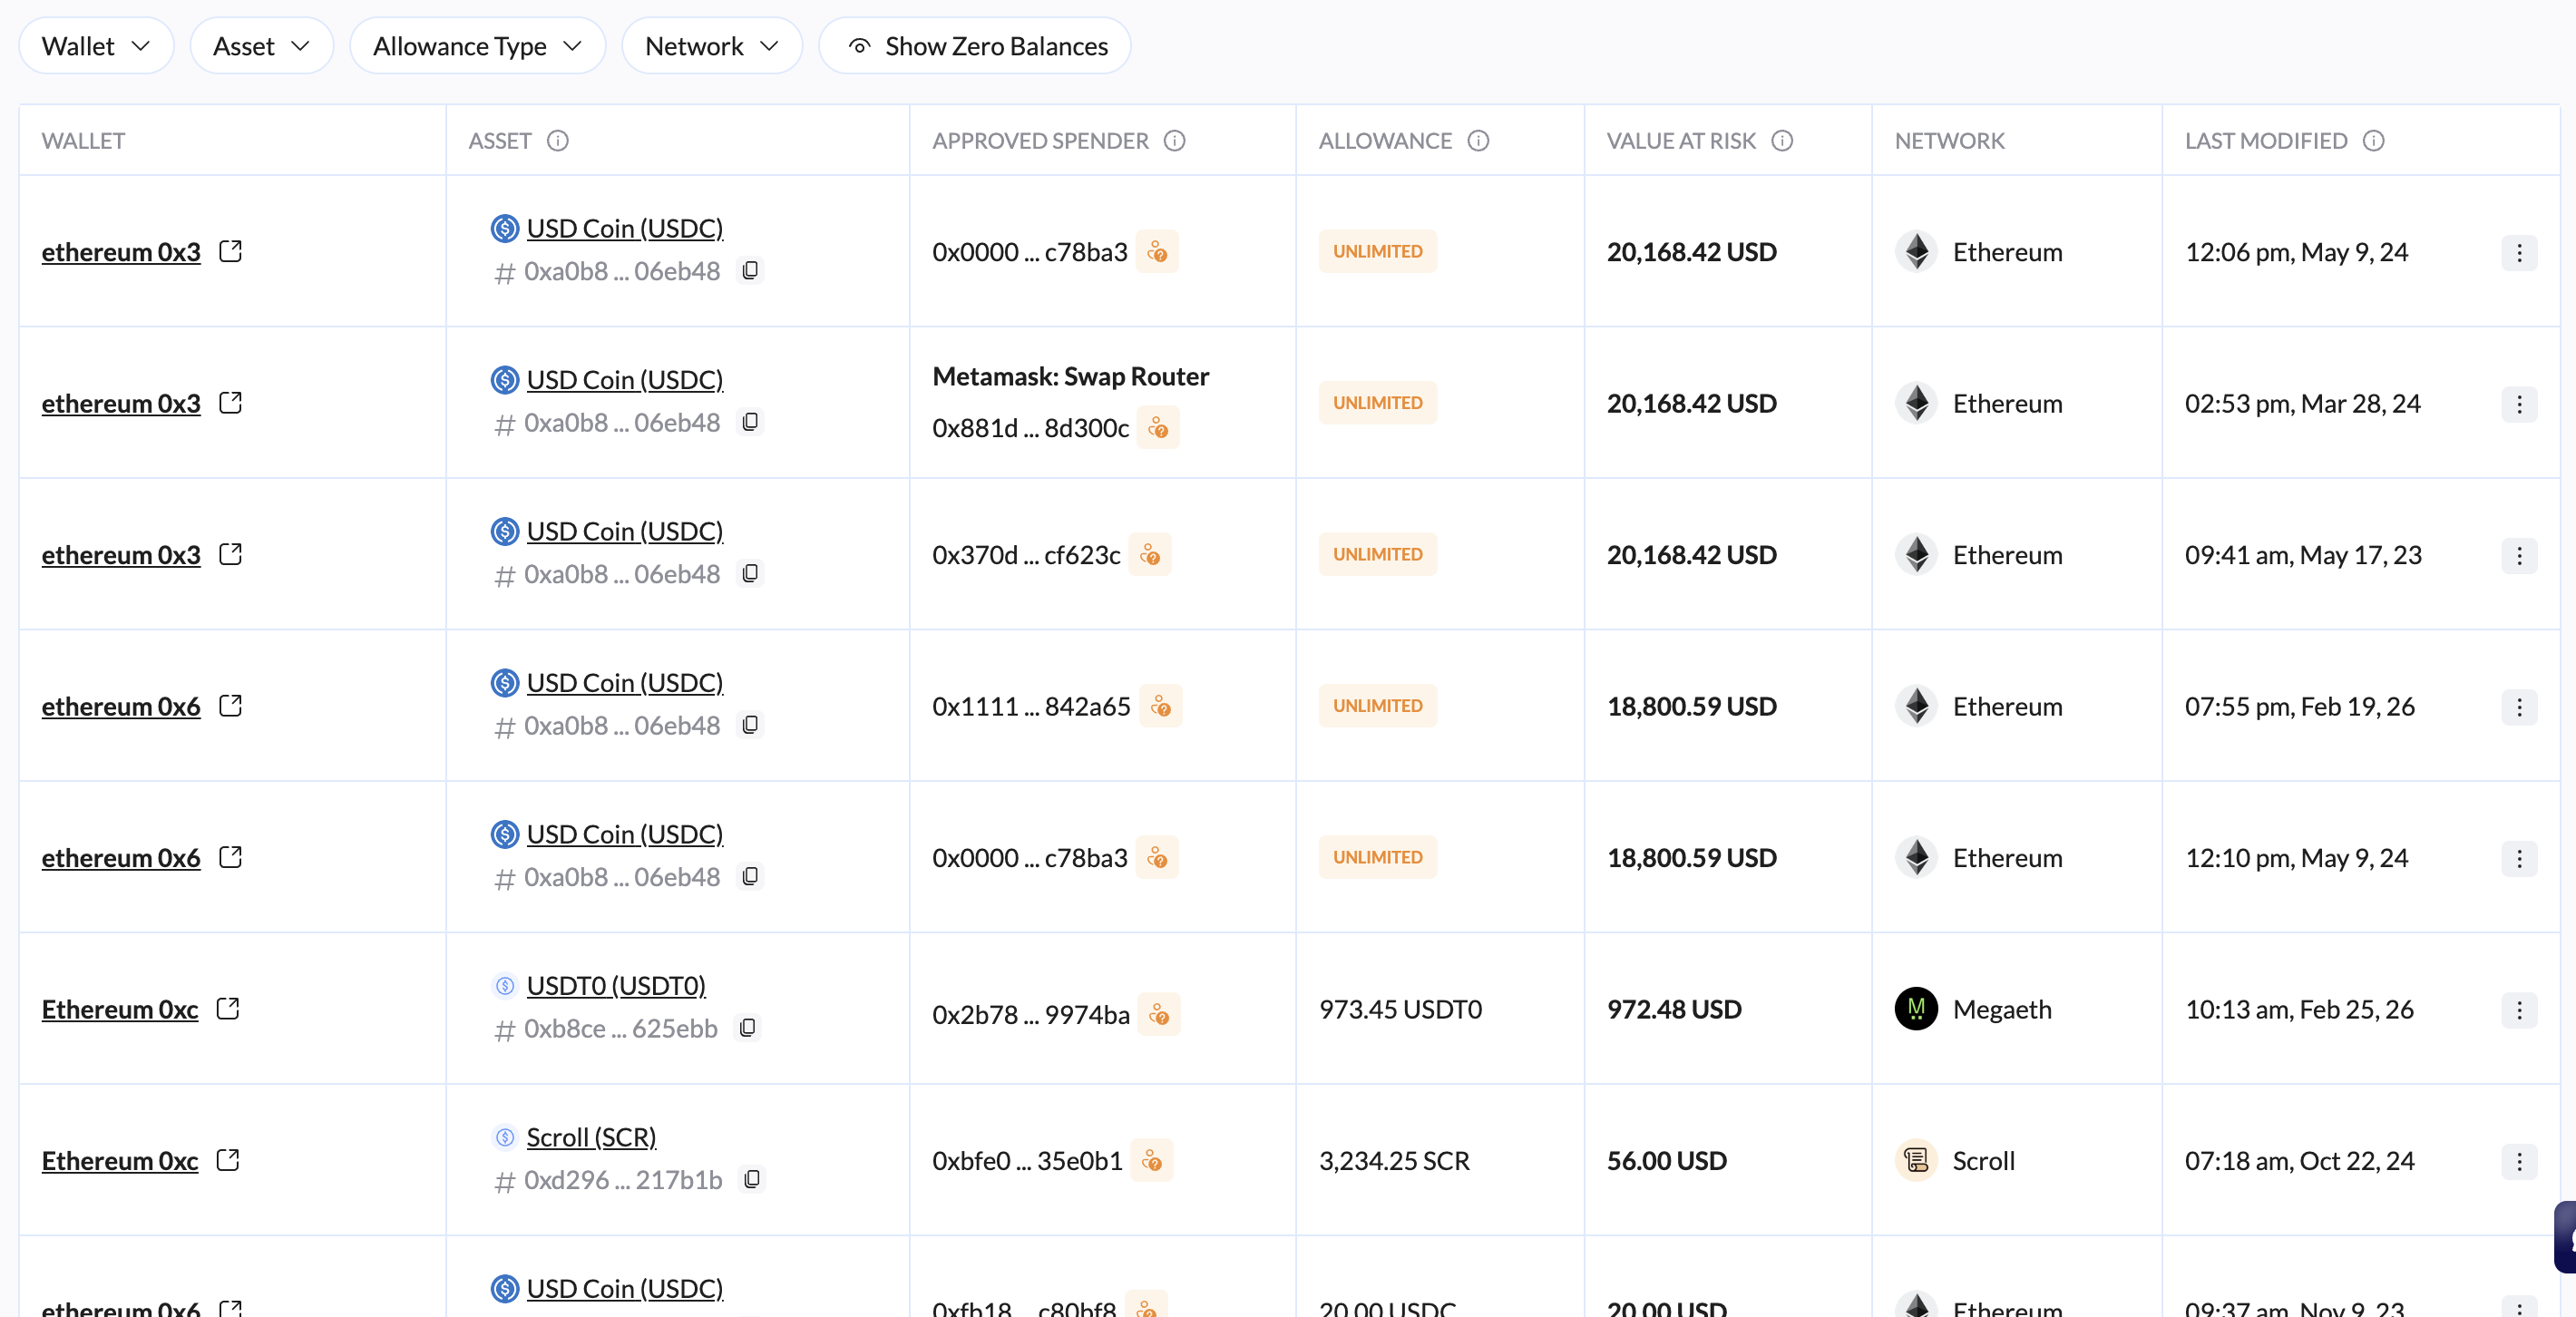The width and height of the screenshot is (2576, 1317).
Task: Open three-dot menu in 07:55 pm Feb 19 row
Action: click(2519, 707)
